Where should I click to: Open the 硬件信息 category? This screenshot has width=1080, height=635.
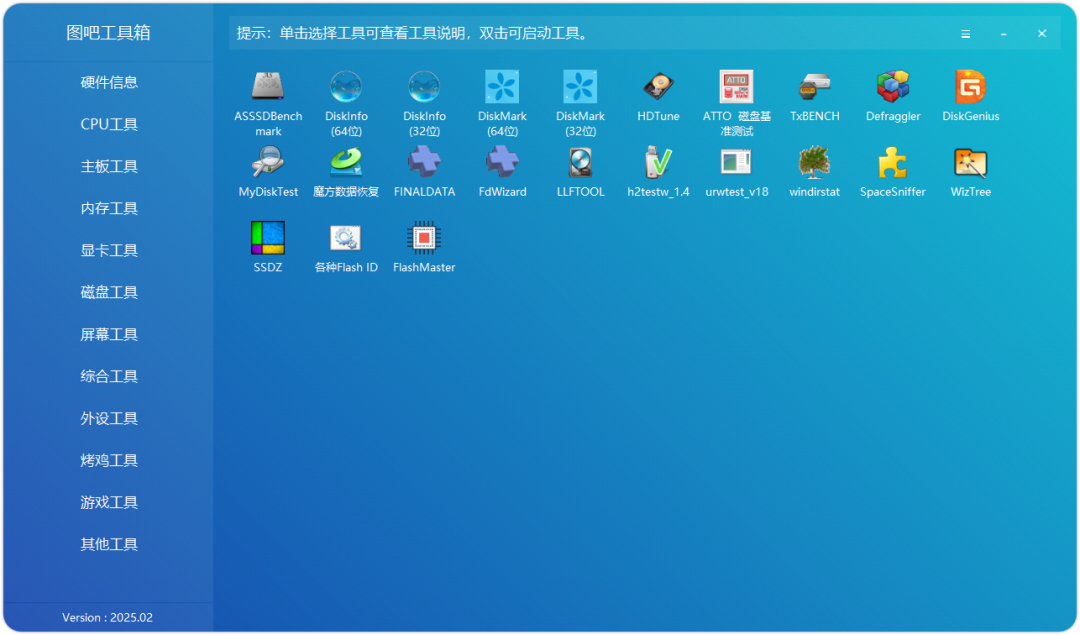point(109,83)
